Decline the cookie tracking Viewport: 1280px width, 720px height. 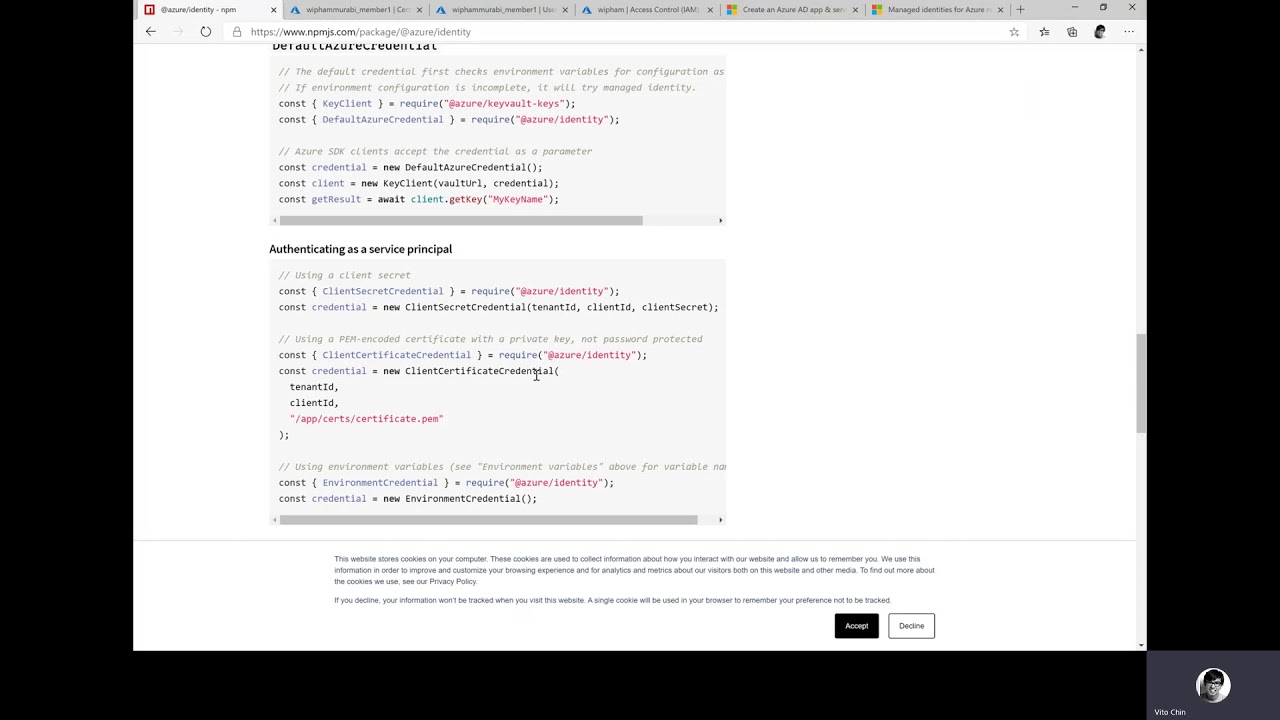(911, 626)
